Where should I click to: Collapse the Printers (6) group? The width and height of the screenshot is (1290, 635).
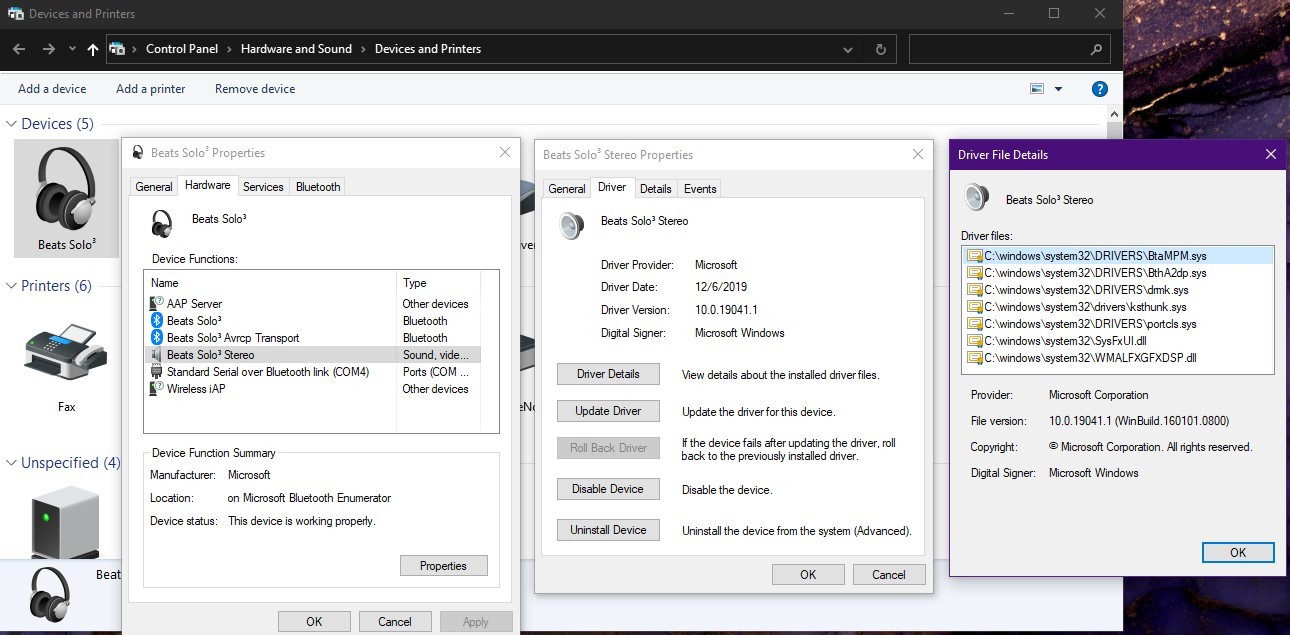pos(11,286)
